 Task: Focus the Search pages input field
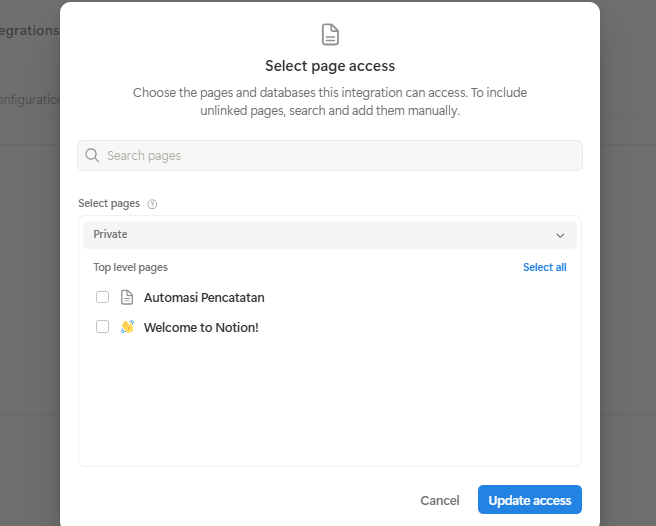(x=340, y=156)
